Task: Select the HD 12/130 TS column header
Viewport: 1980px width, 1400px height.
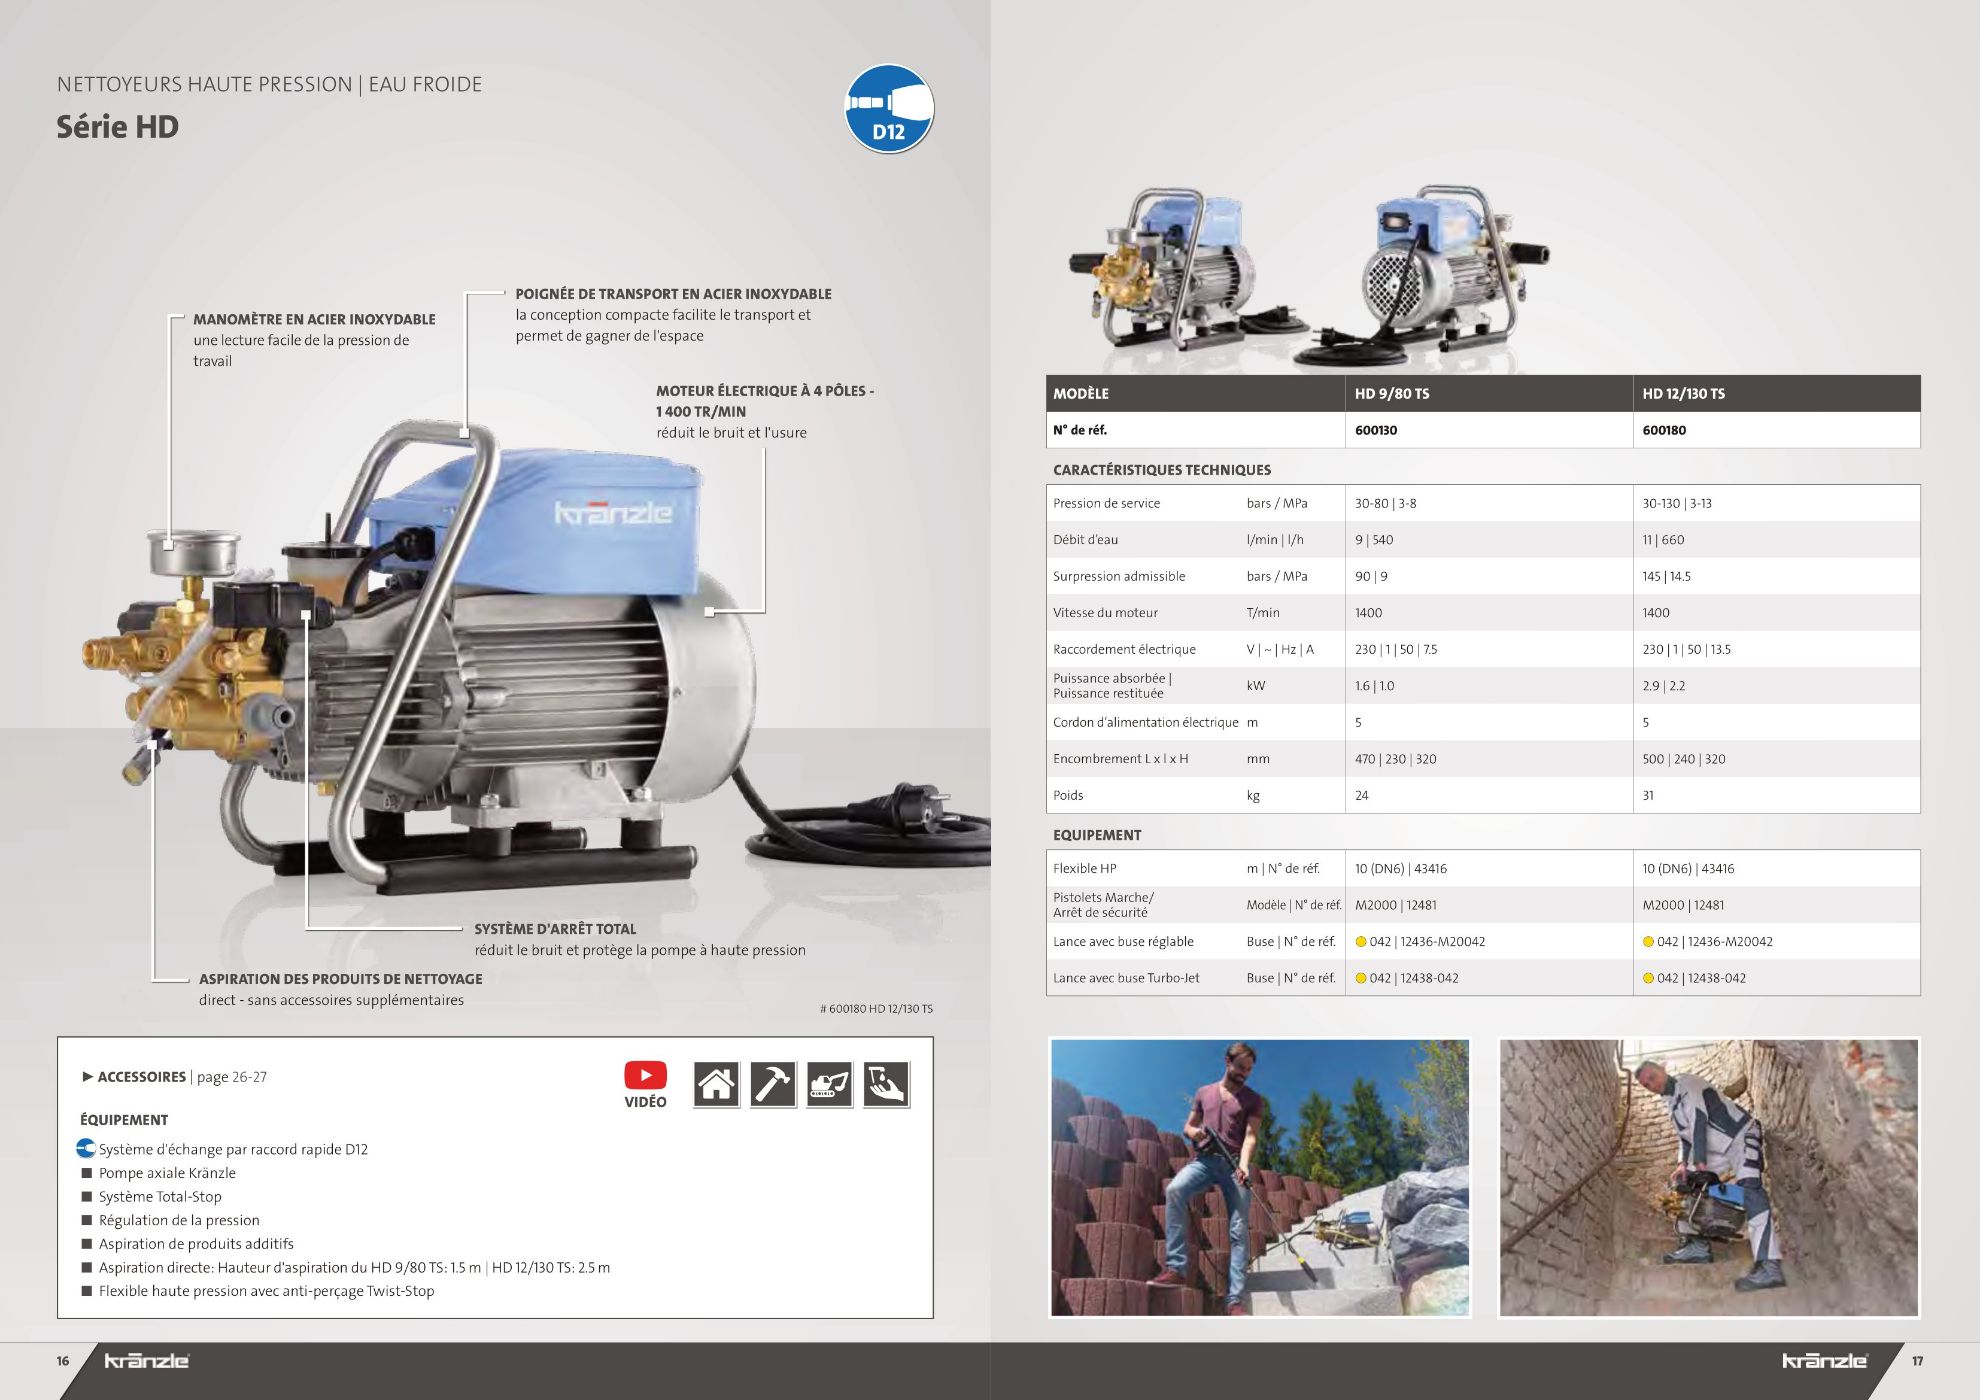Action: (1683, 394)
